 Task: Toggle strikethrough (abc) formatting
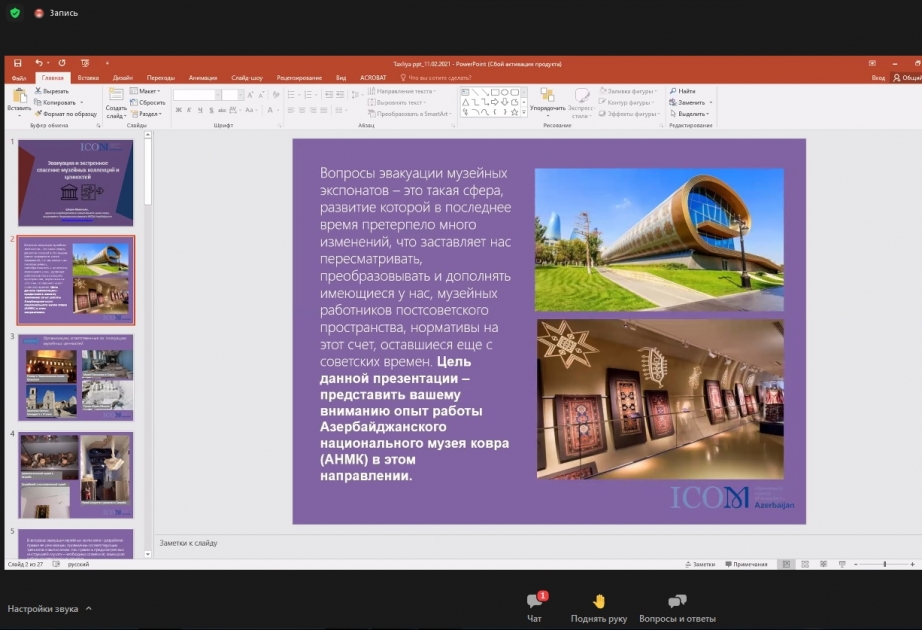[x=222, y=110]
